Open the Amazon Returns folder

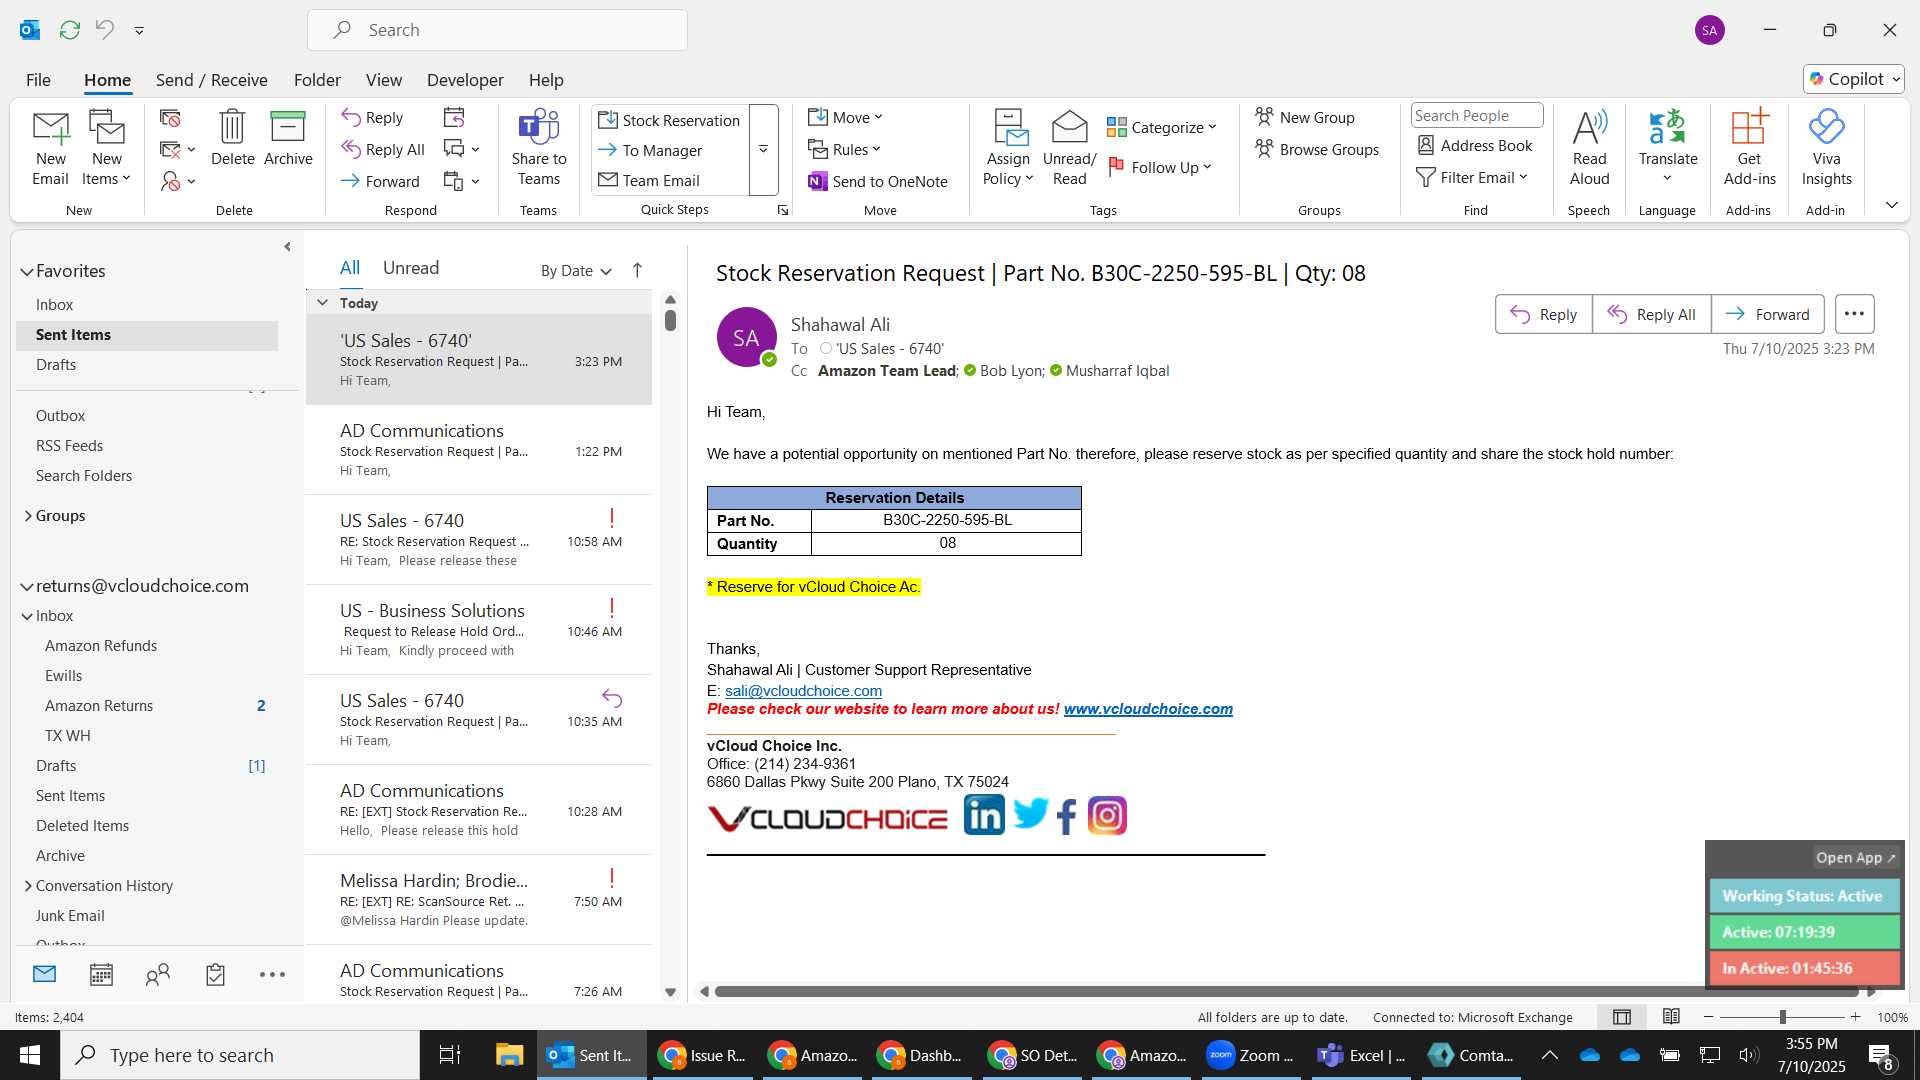coord(99,706)
